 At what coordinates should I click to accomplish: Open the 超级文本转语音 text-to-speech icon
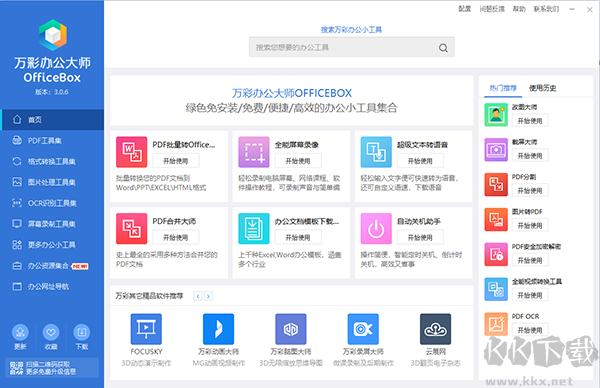376,152
